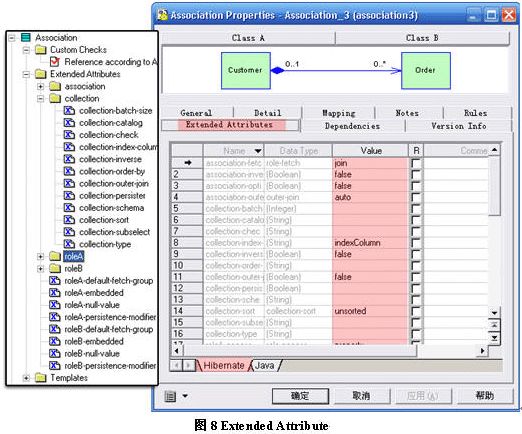Collapse the collection folder node

pyautogui.click(x=41, y=99)
